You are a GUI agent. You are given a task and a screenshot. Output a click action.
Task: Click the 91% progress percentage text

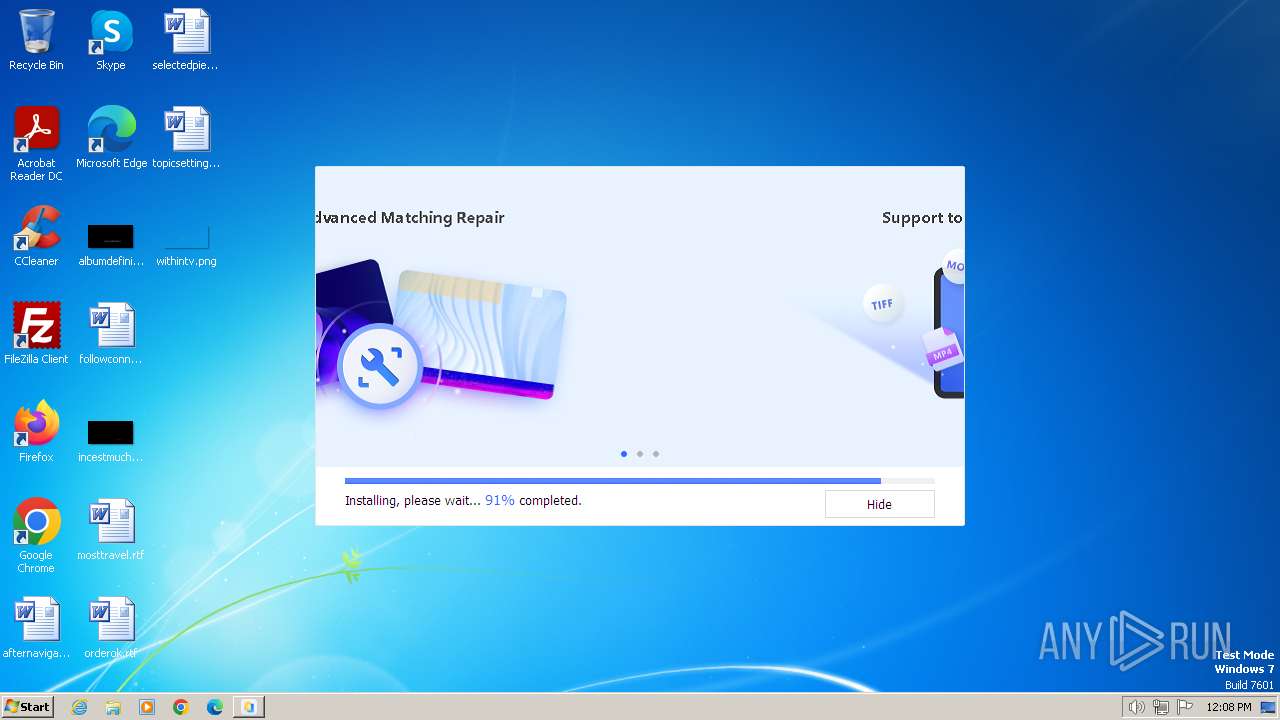(x=500, y=500)
